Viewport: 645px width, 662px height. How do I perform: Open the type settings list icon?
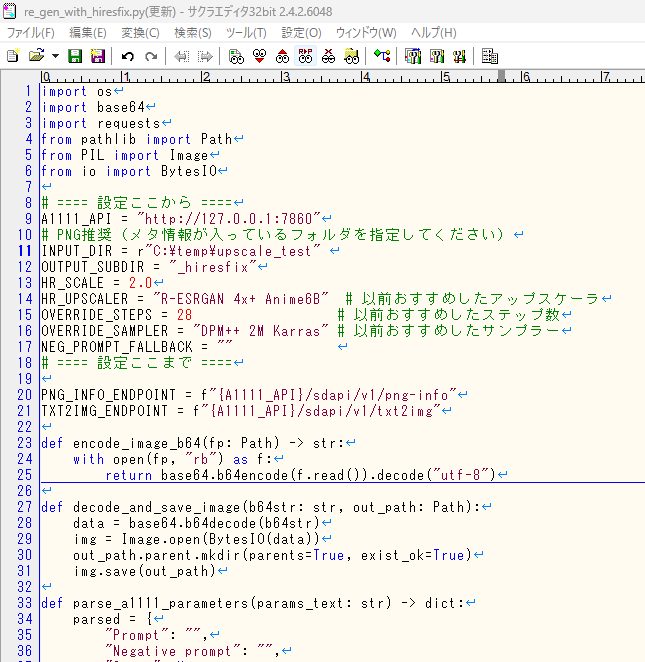coord(413,56)
